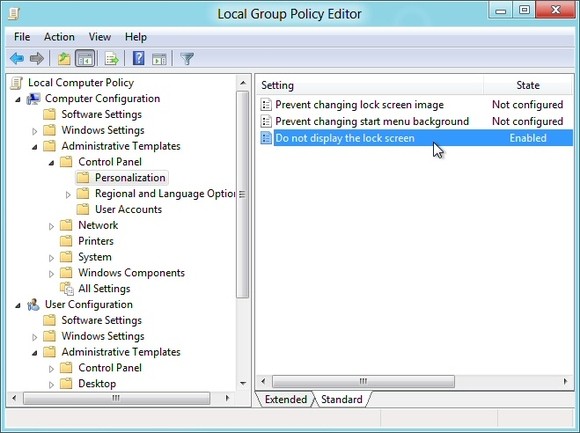Collapse the User Configuration node
Viewport: 580px width, 433px height.
[18, 305]
